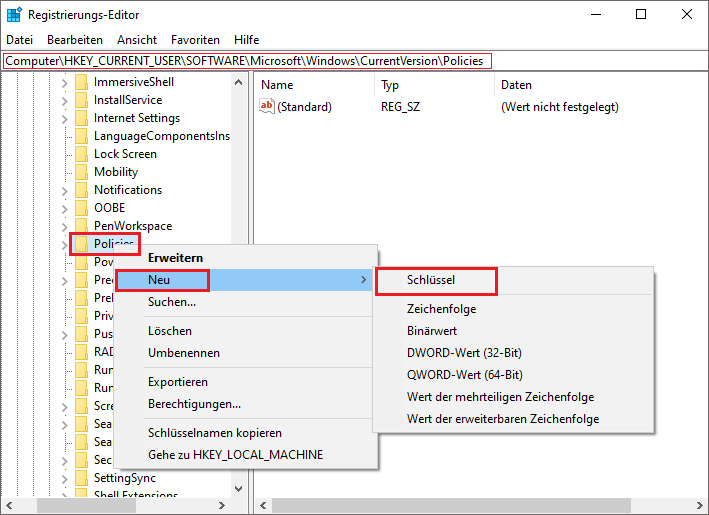Click the REG_SZ type cell
709x515 pixels.
pyautogui.click(x=400, y=107)
